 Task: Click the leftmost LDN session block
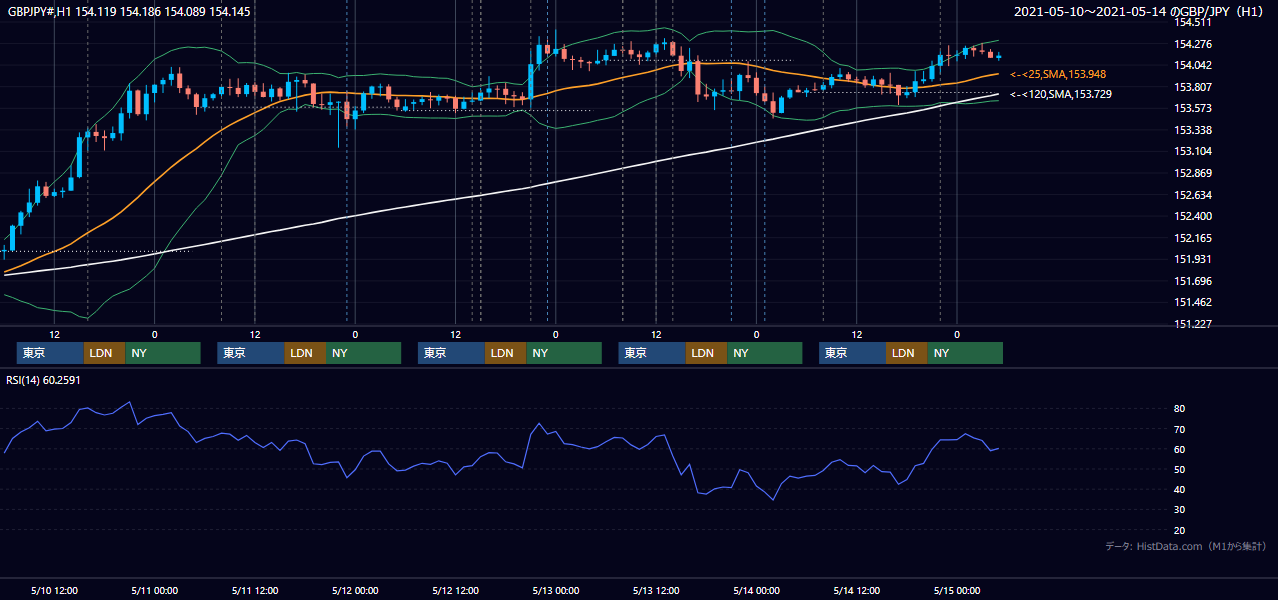tap(104, 353)
